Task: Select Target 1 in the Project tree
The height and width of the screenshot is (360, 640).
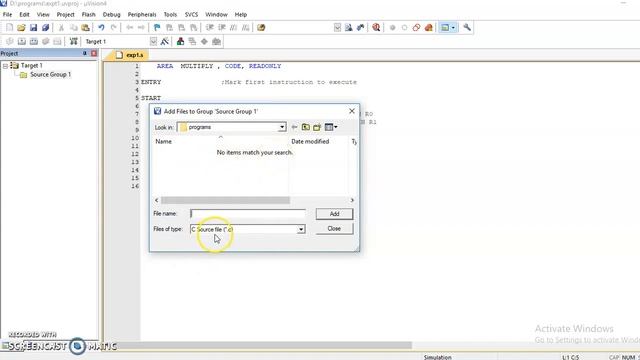Action: (x=31, y=66)
